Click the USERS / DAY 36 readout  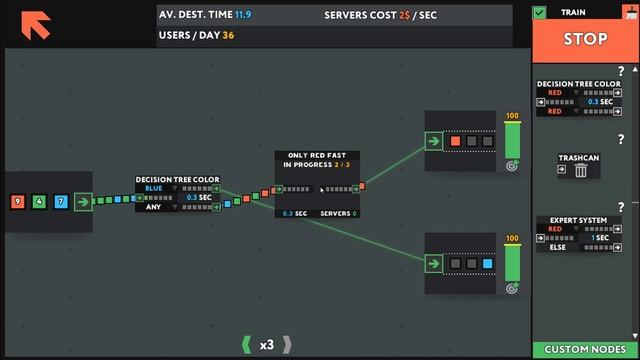coord(196,35)
